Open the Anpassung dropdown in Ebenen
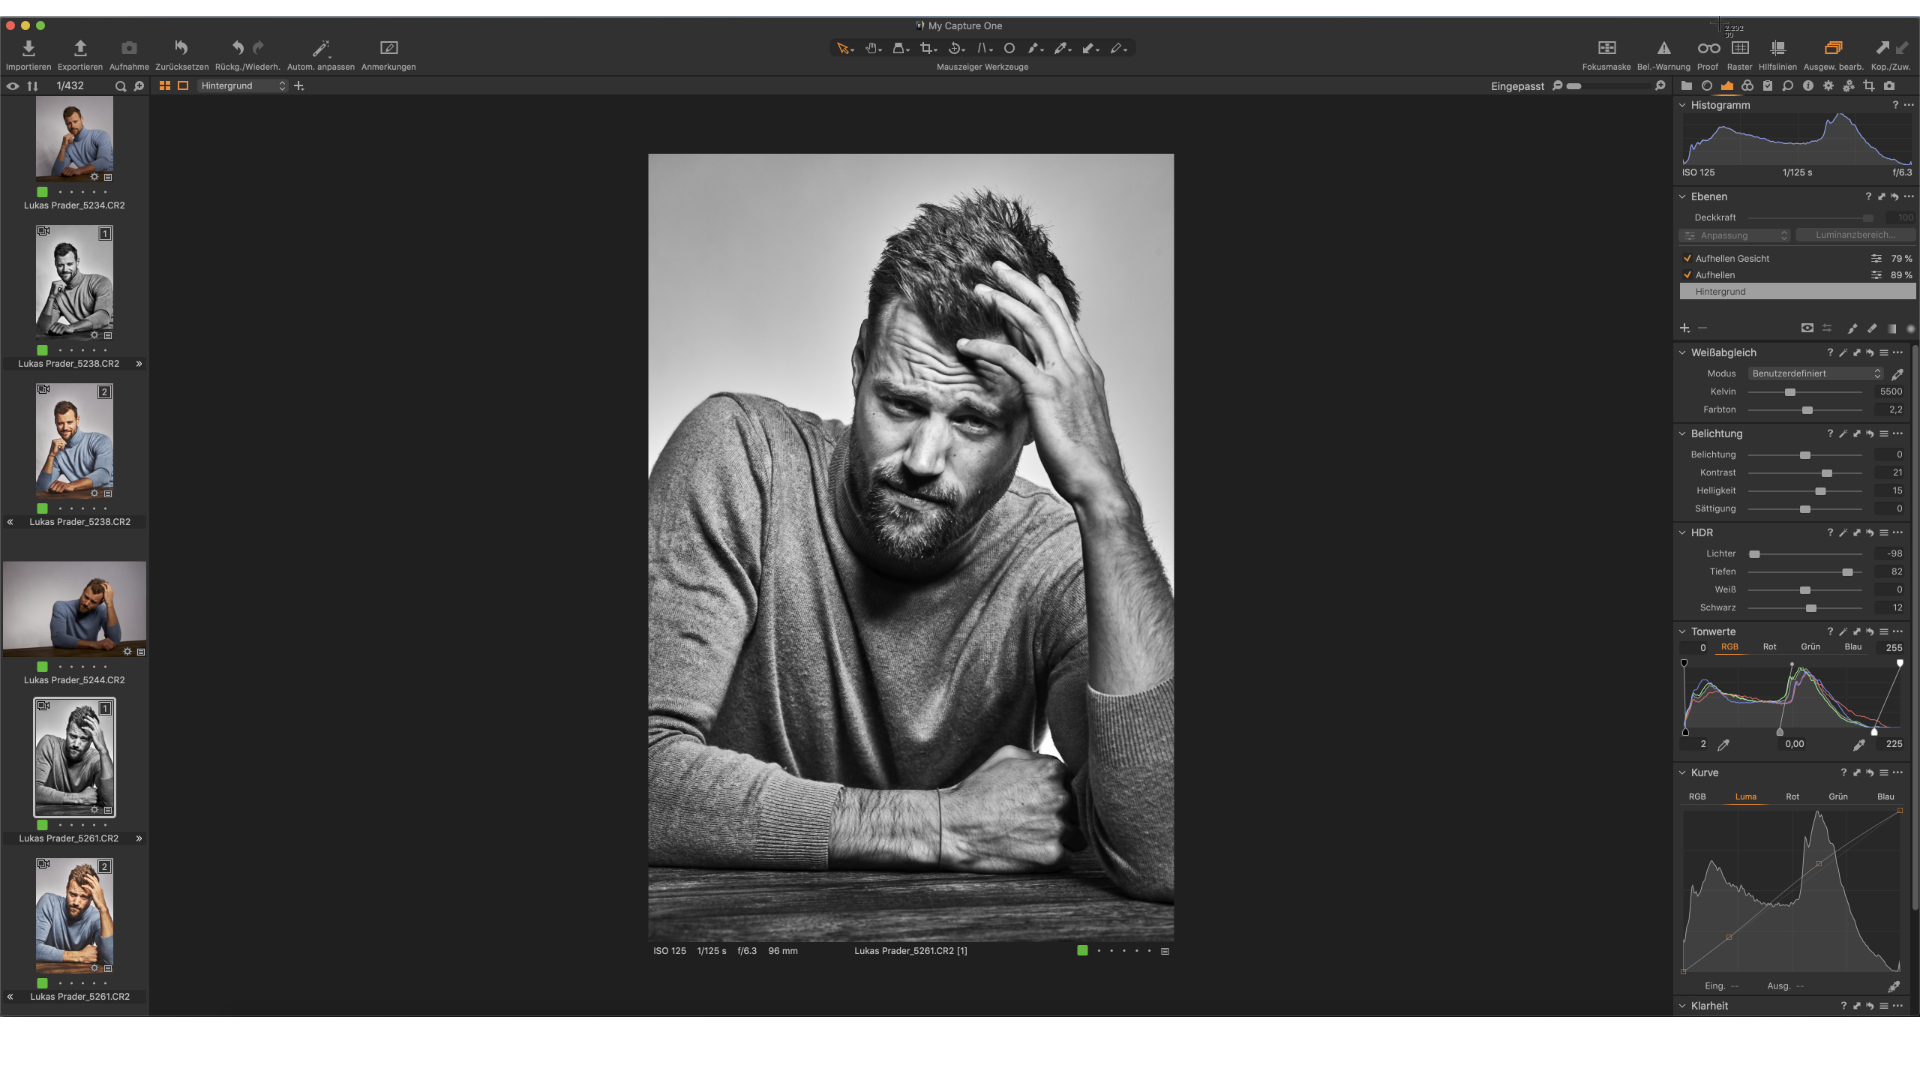This screenshot has width=1920, height=1080. tap(1734, 235)
